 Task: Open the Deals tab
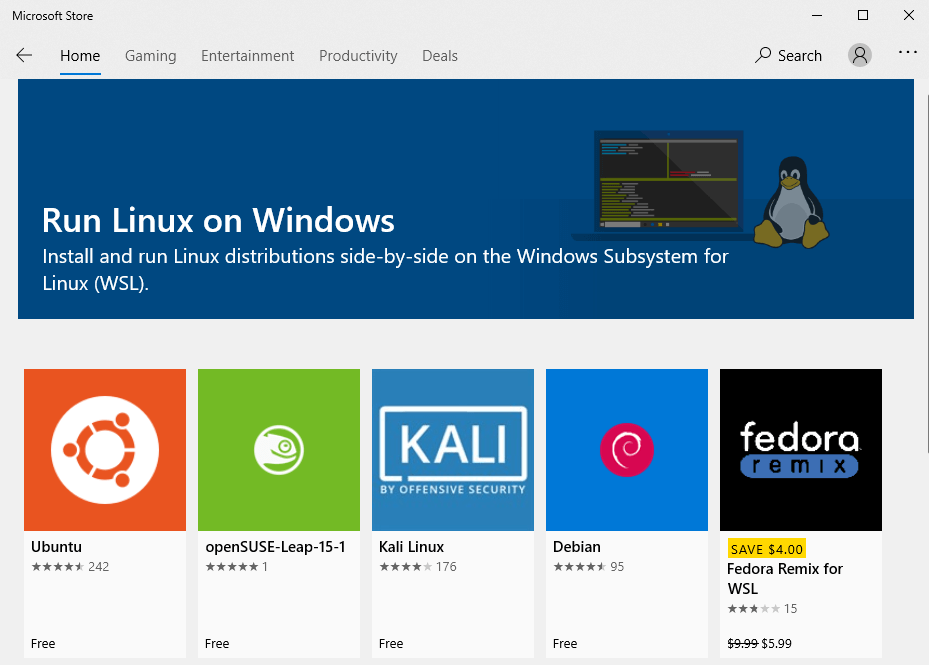click(440, 56)
